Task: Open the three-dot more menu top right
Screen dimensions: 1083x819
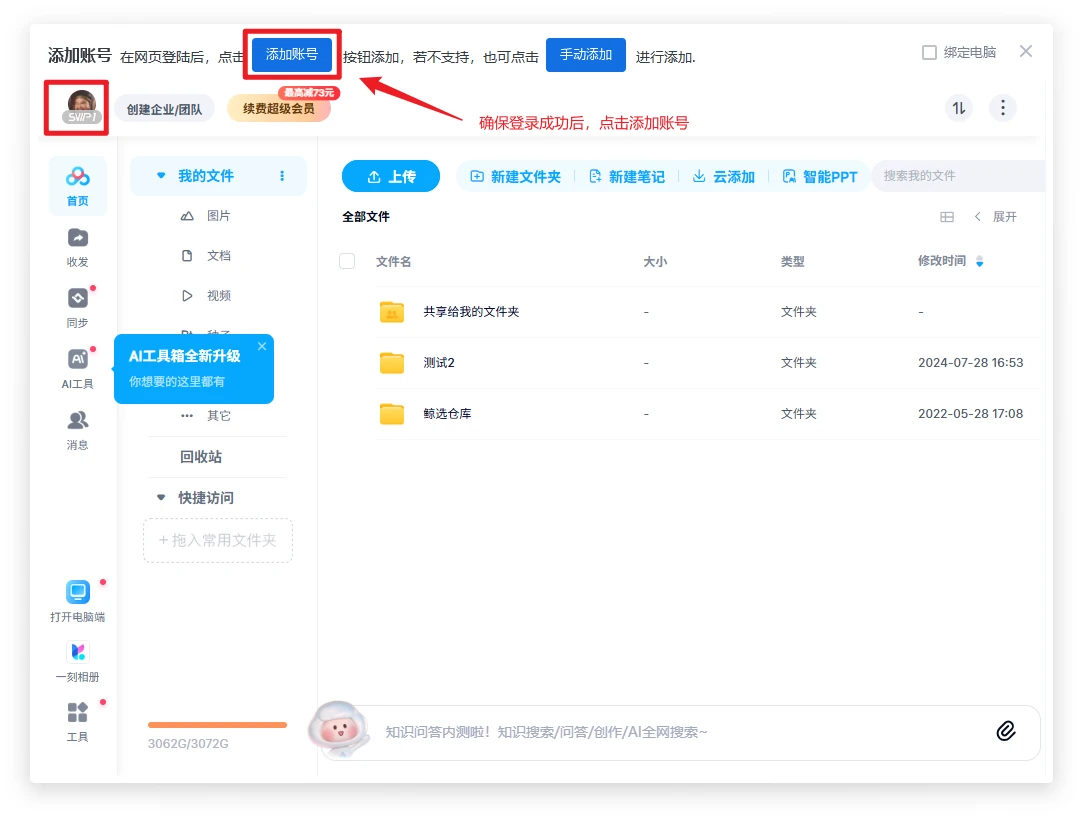Action: 1003,108
